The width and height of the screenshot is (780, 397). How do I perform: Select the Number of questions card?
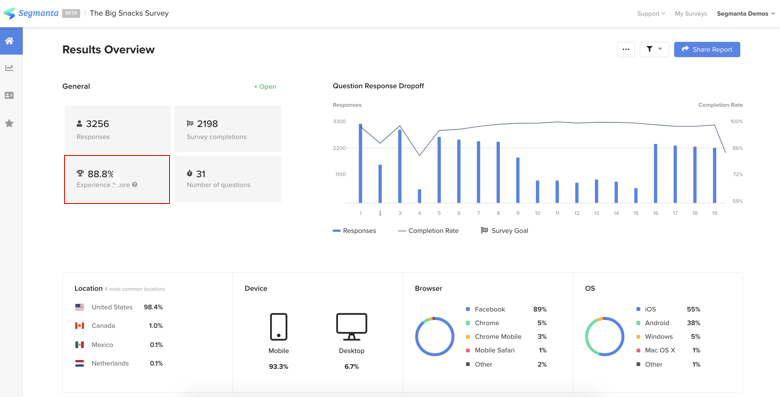[228, 179]
